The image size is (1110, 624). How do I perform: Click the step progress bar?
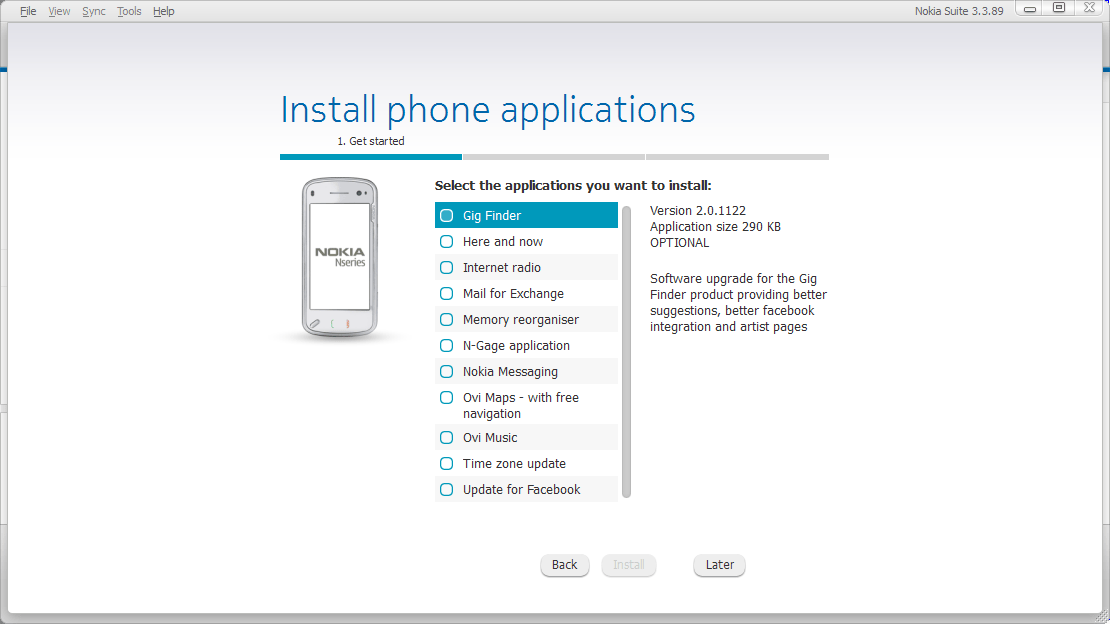tap(554, 157)
